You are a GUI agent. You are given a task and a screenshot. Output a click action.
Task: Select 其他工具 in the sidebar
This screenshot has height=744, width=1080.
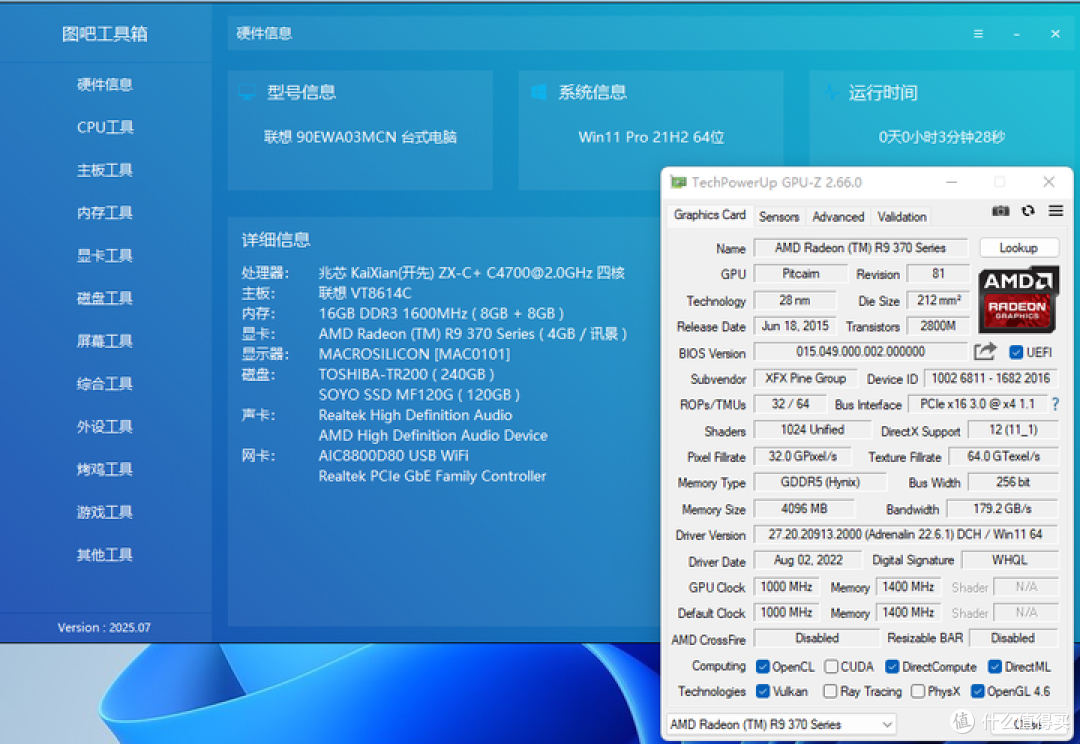pos(105,555)
